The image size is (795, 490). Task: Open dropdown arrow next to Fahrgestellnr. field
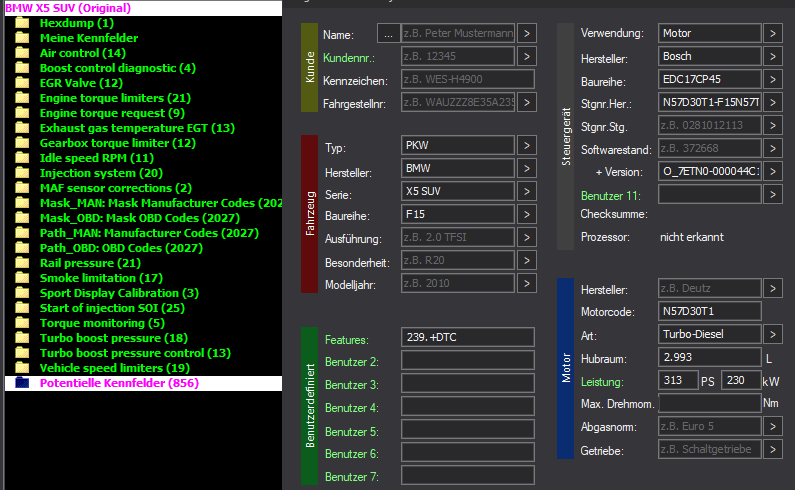527,102
